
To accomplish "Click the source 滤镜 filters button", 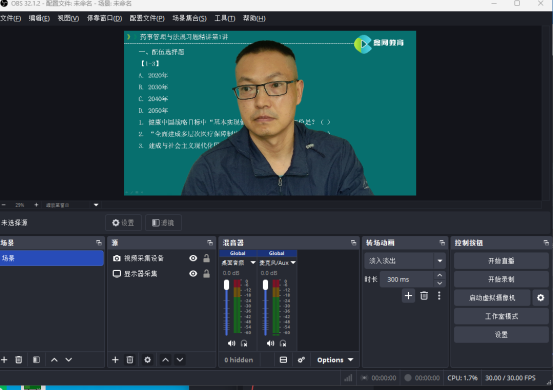I will pyautogui.click(x=163, y=223).
